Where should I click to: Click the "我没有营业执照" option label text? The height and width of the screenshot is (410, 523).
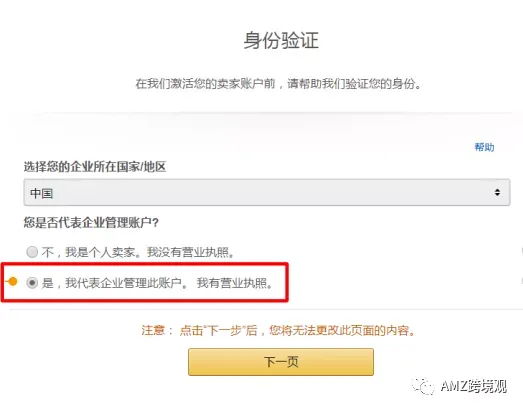(190, 252)
